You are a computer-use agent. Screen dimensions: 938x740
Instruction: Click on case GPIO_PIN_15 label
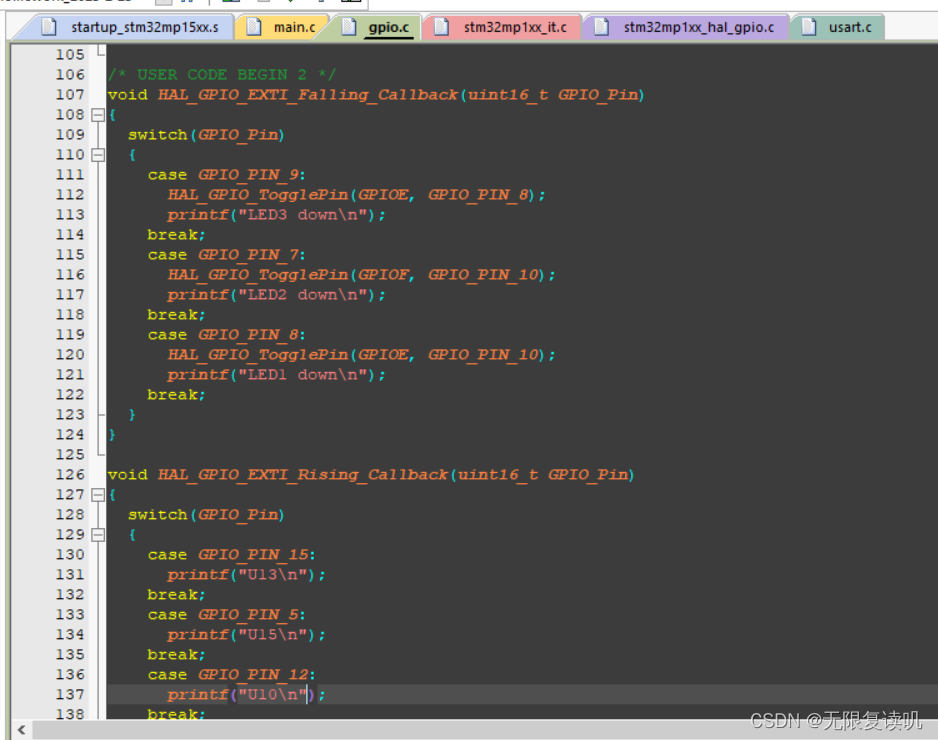(x=232, y=555)
